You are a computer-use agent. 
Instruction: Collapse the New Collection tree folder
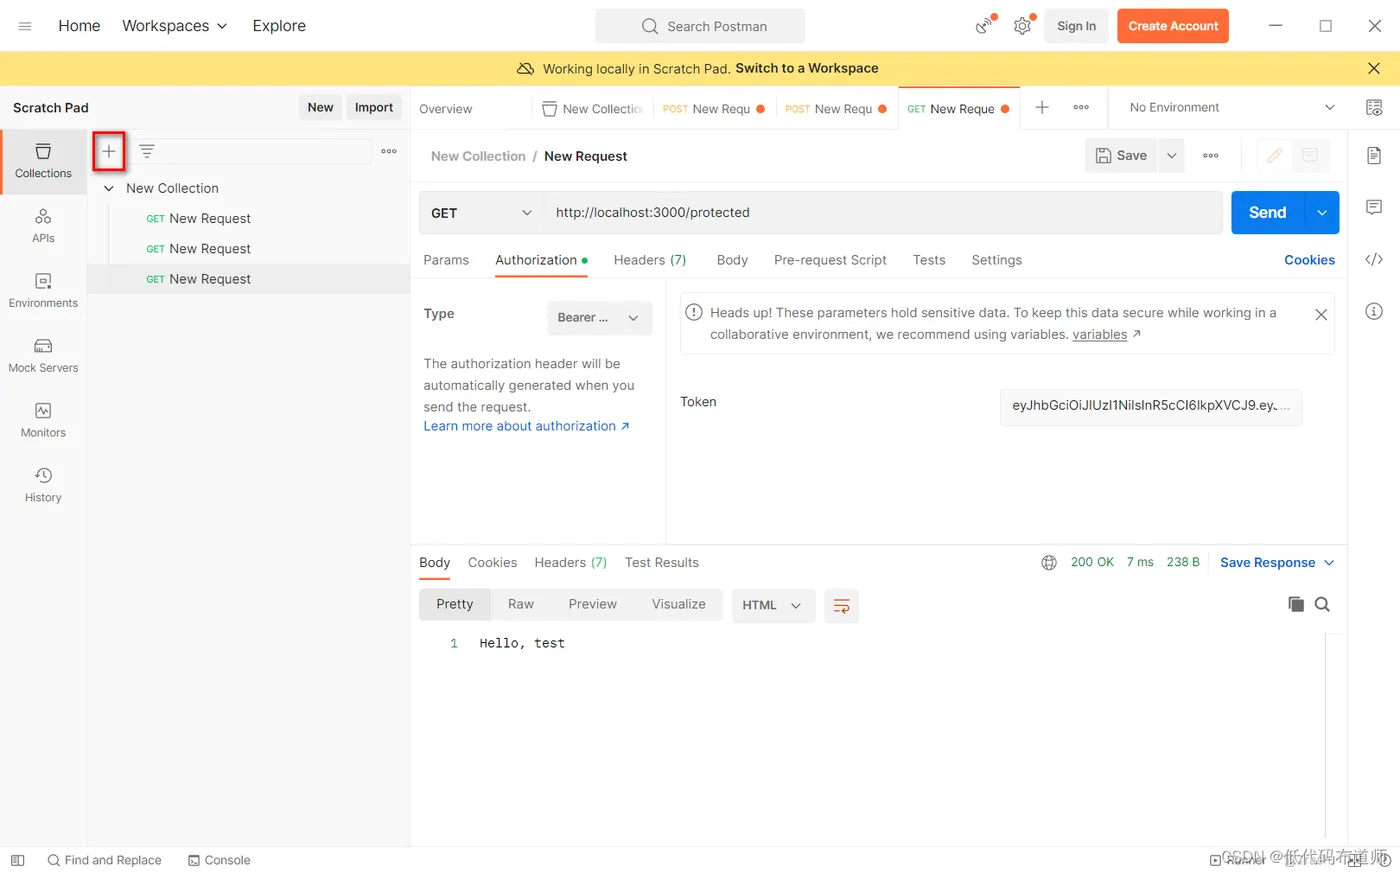(x=109, y=188)
